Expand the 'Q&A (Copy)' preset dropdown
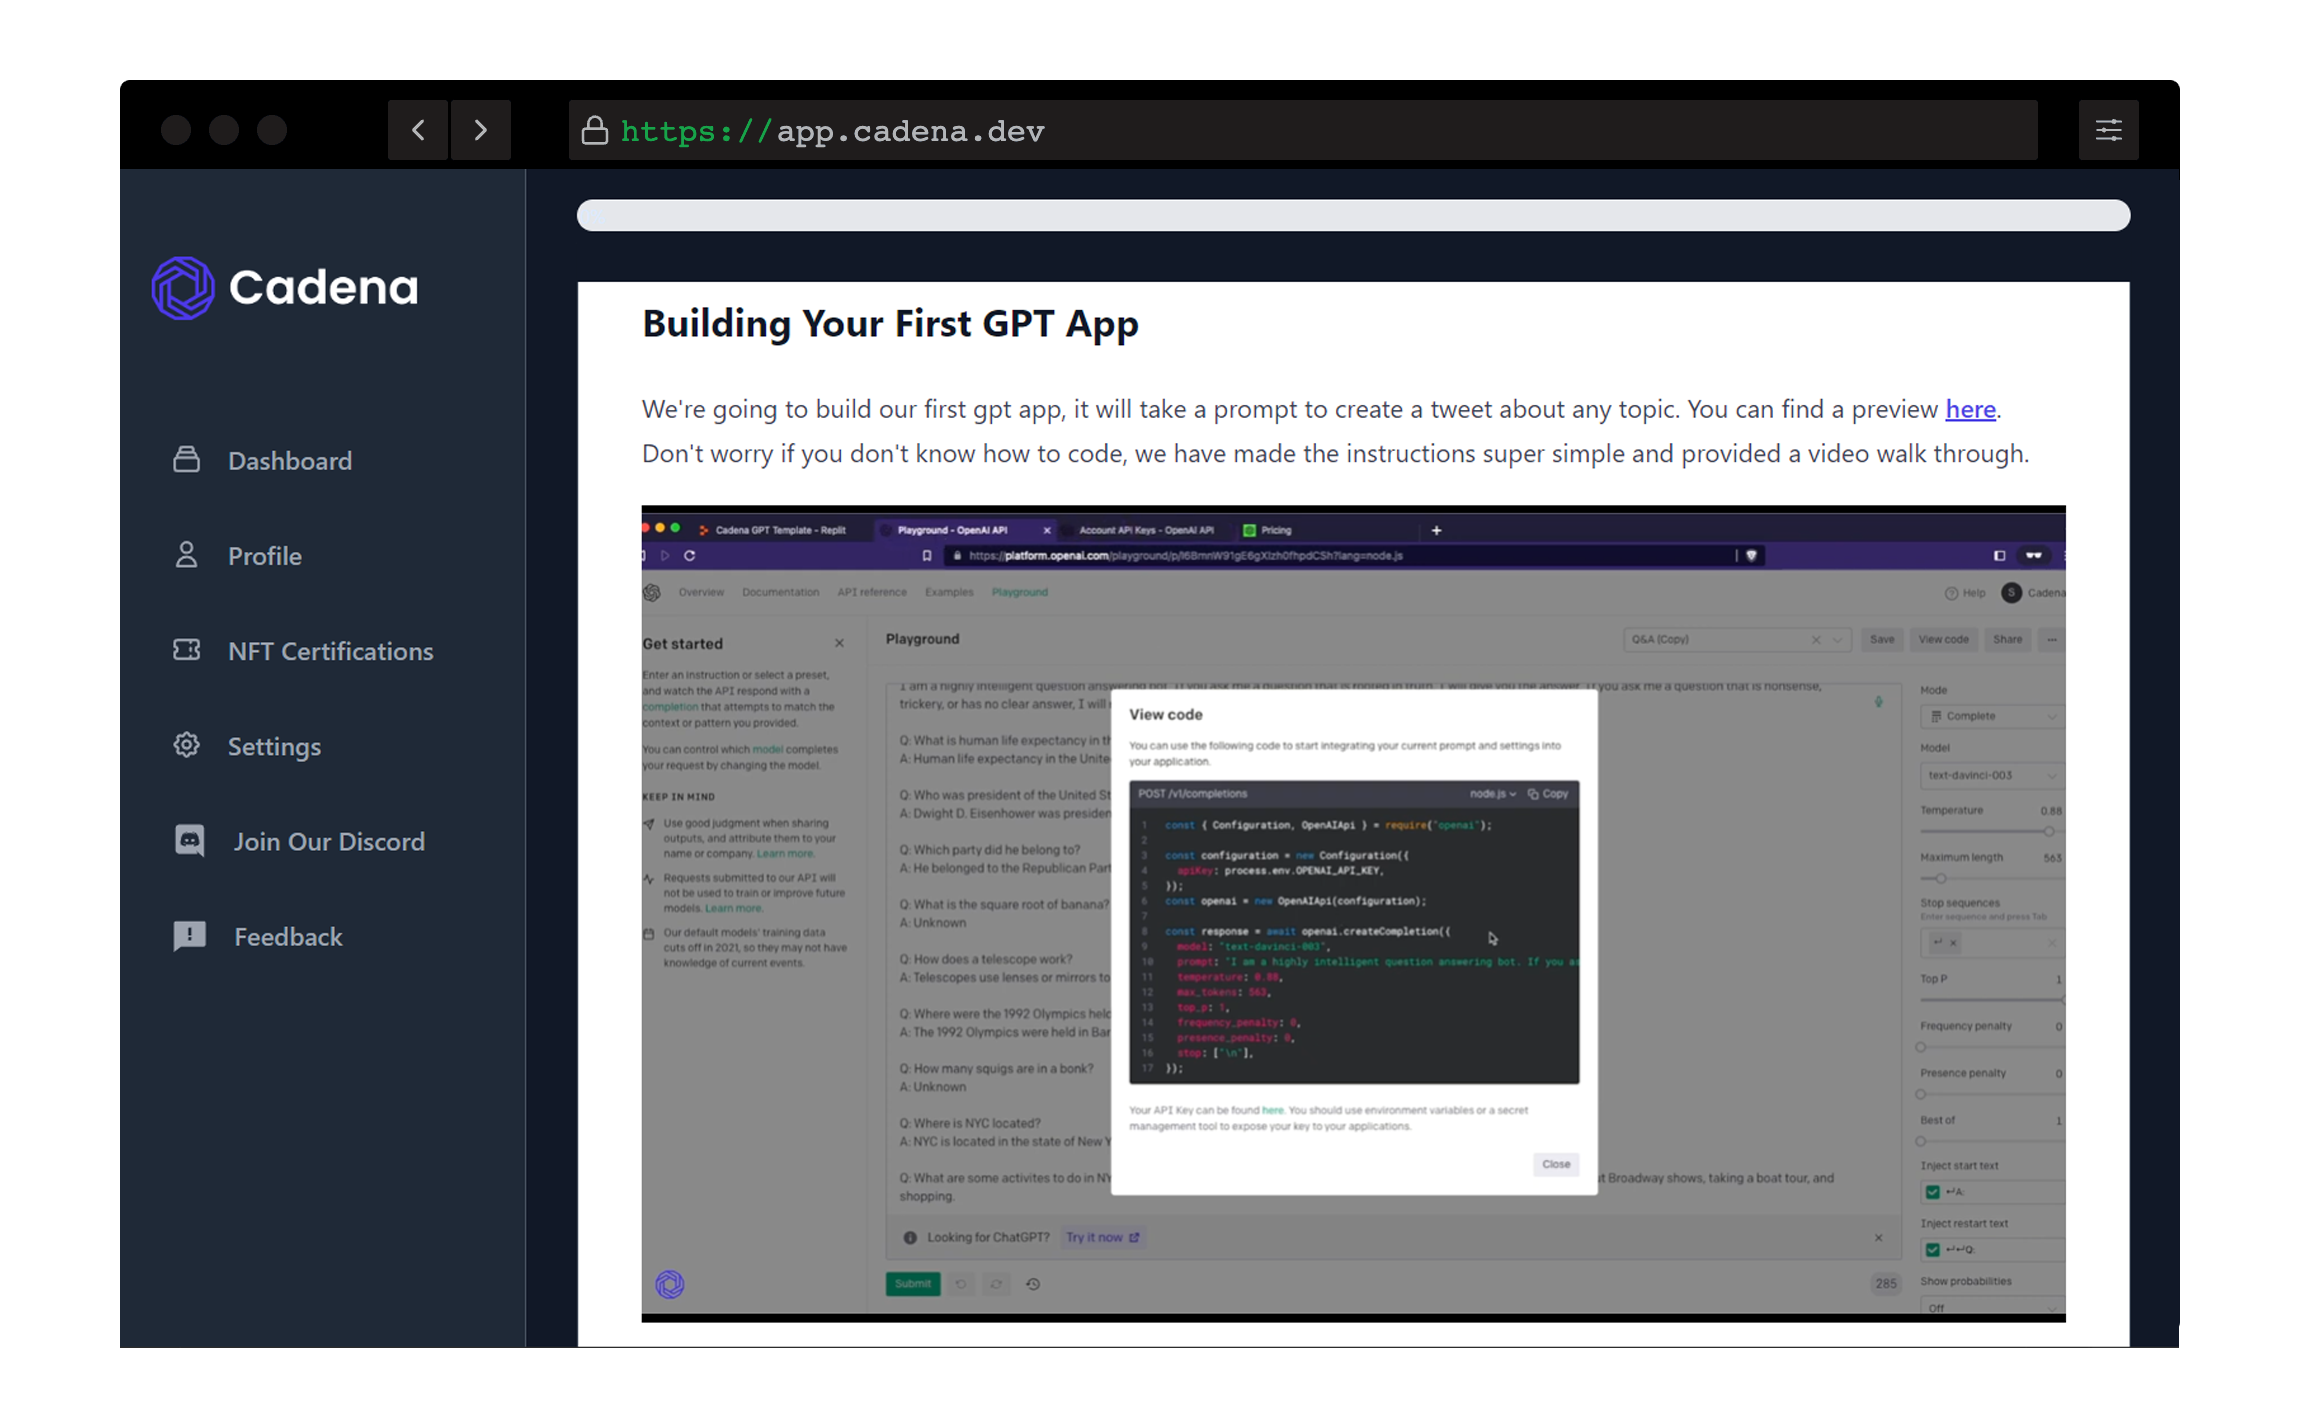 point(1837,640)
